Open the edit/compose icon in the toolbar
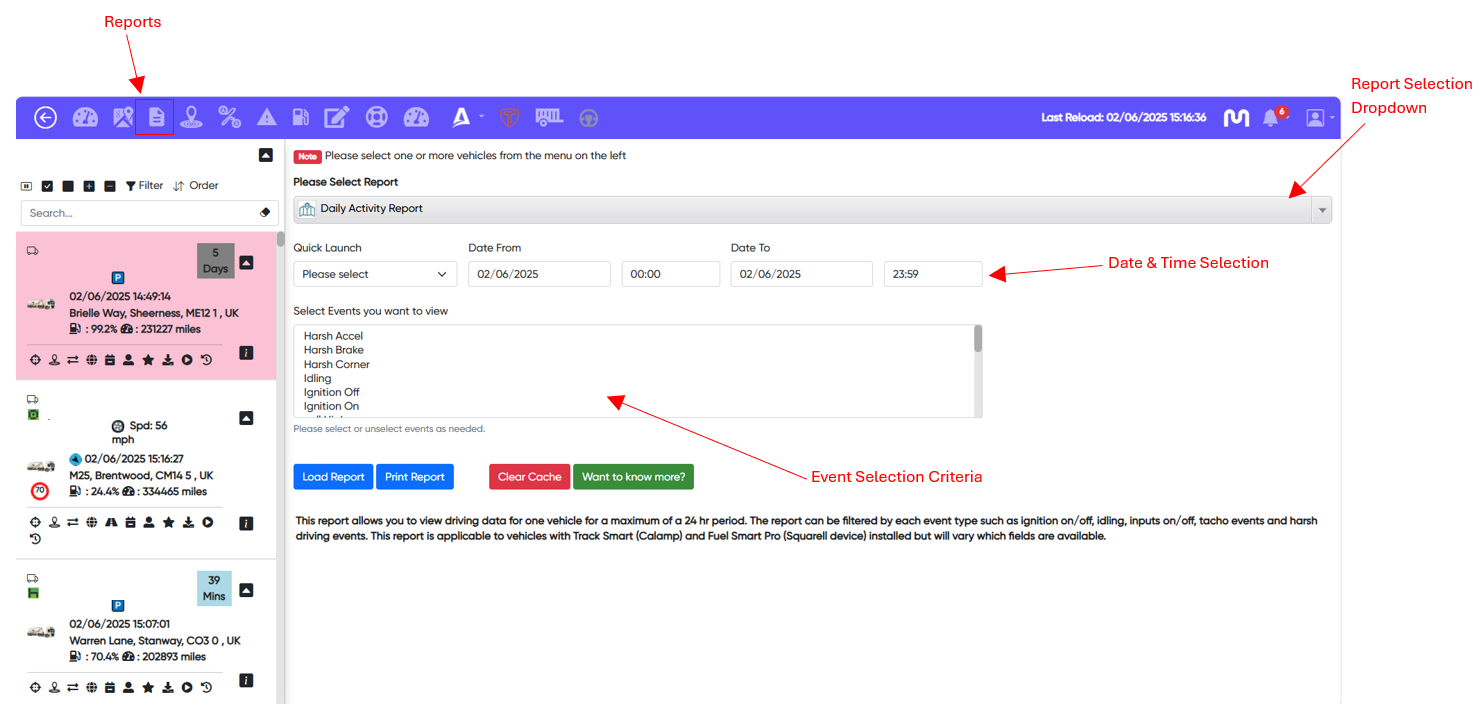 pyautogui.click(x=337, y=117)
